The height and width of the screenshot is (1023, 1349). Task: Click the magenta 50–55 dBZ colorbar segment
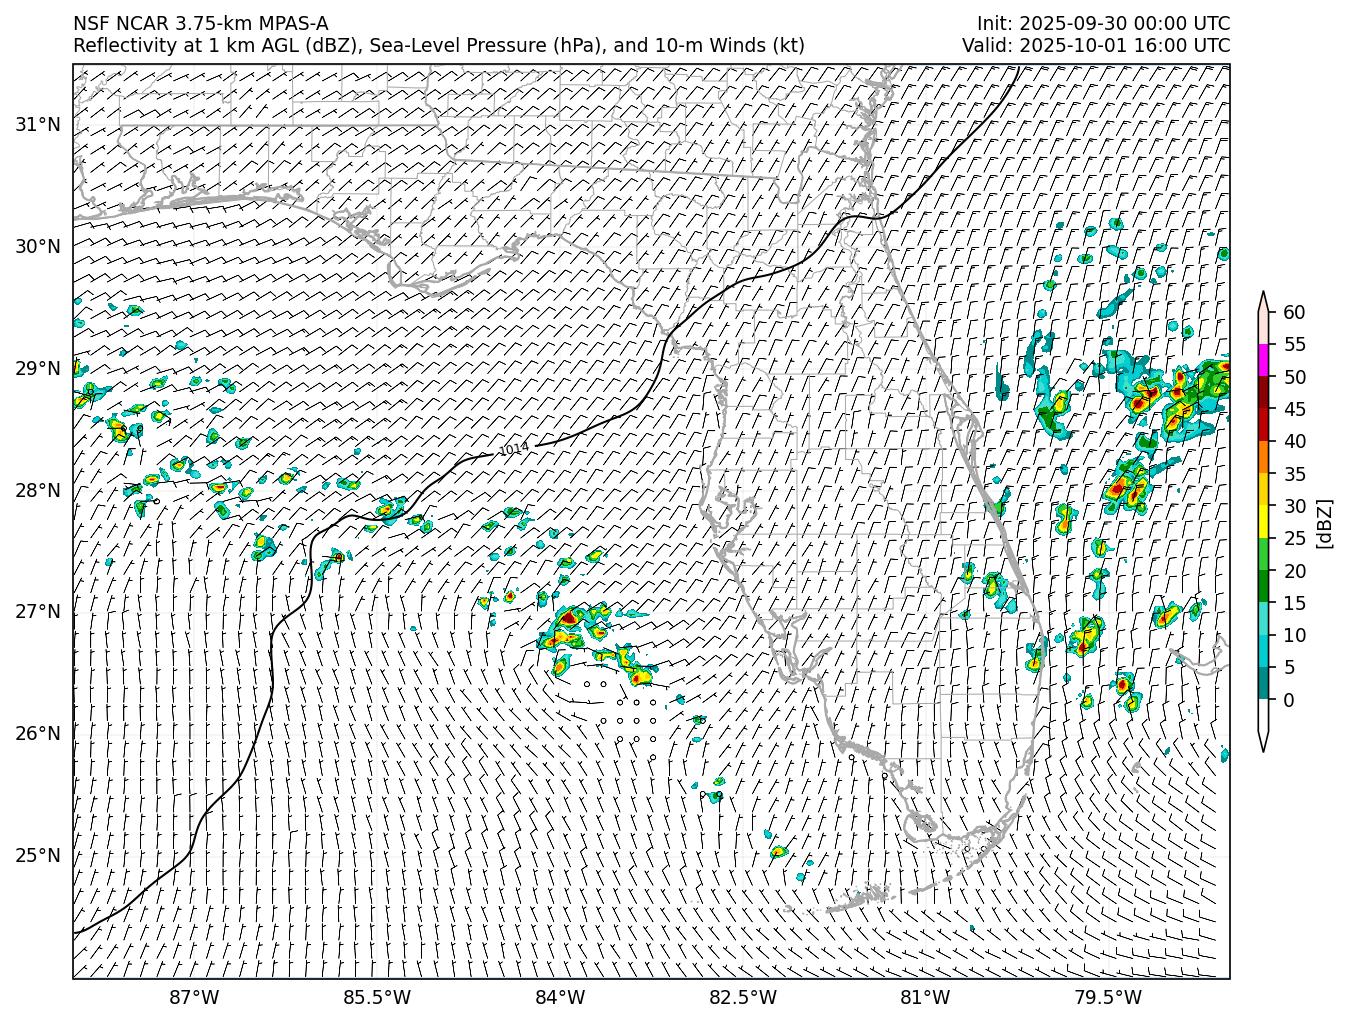pos(1263,360)
